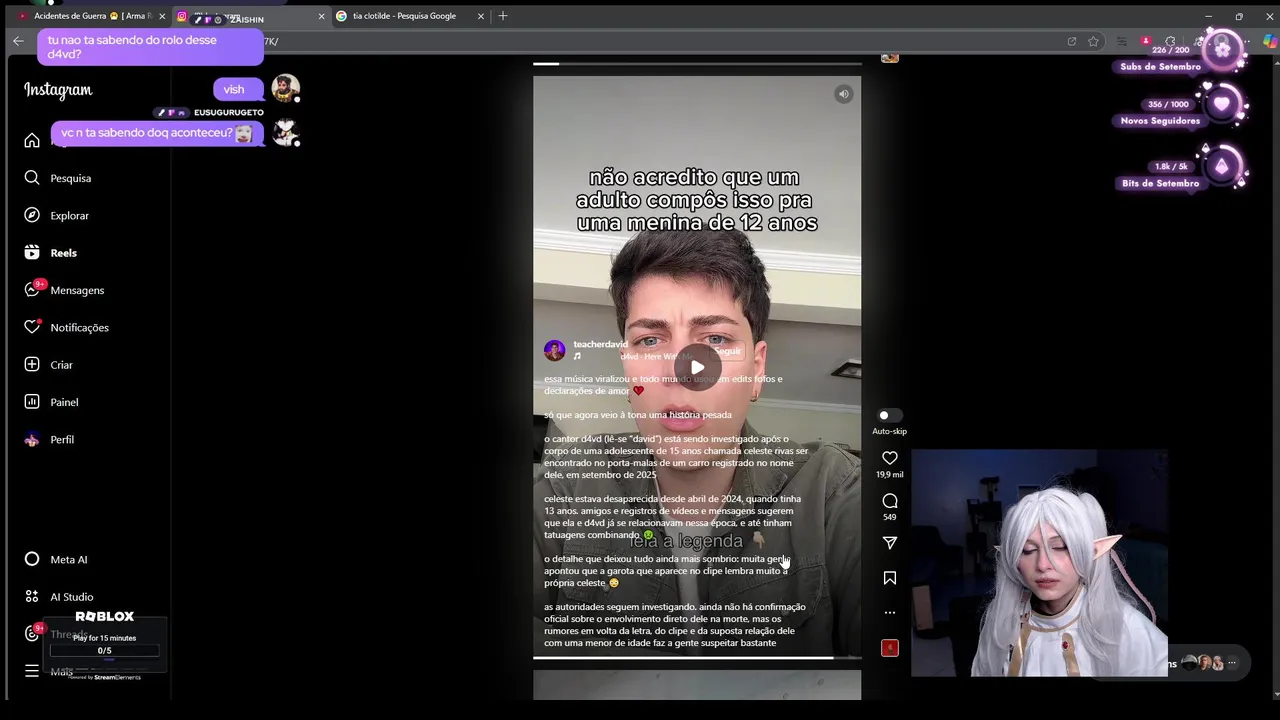Click the pink extension icon in toolbar
This screenshot has width=1280, height=720.
click(x=1146, y=41)
